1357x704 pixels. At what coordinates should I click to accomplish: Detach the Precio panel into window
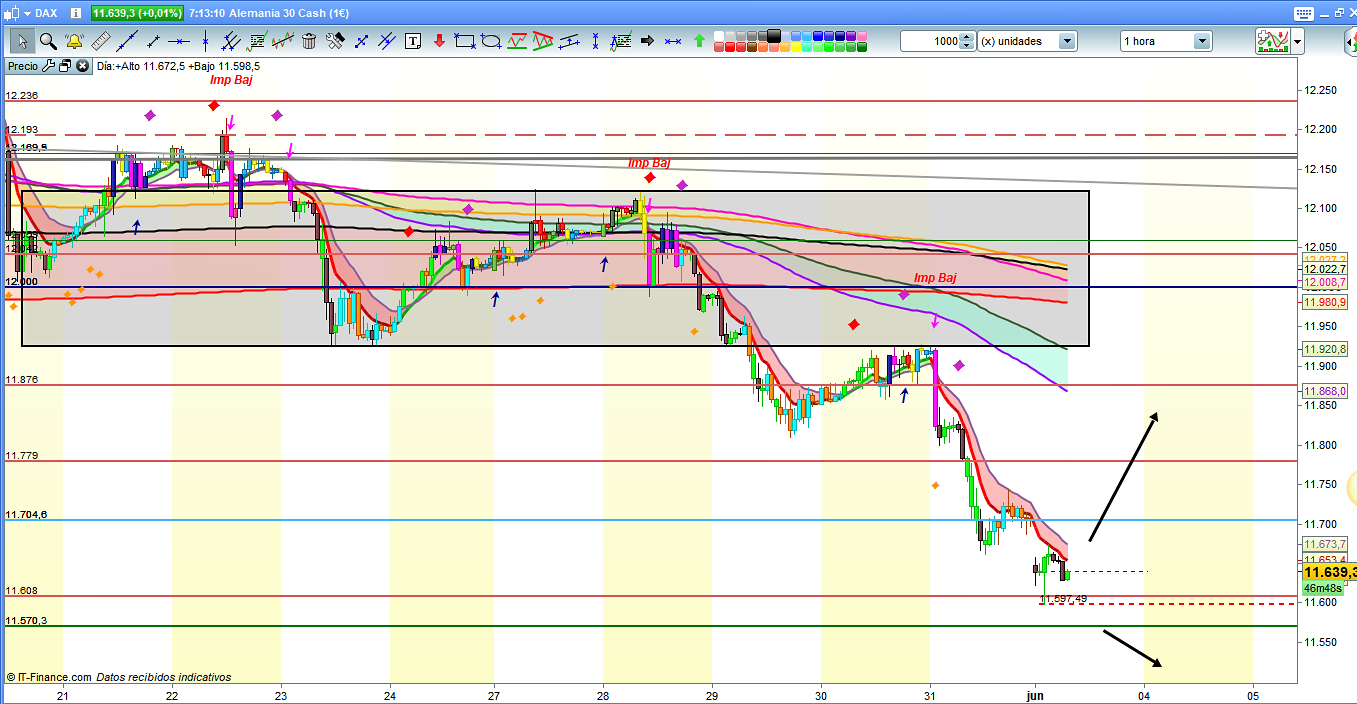pos(64,66)
